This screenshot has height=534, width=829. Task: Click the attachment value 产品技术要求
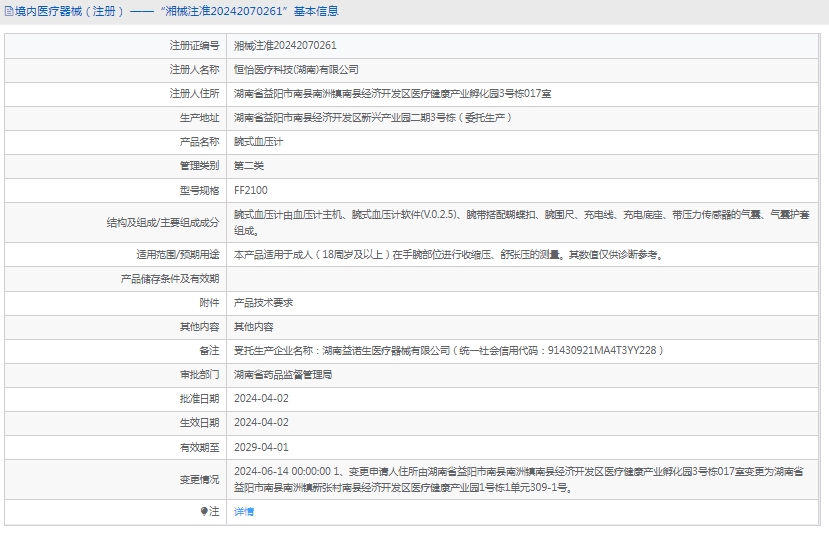coord(264,302)
